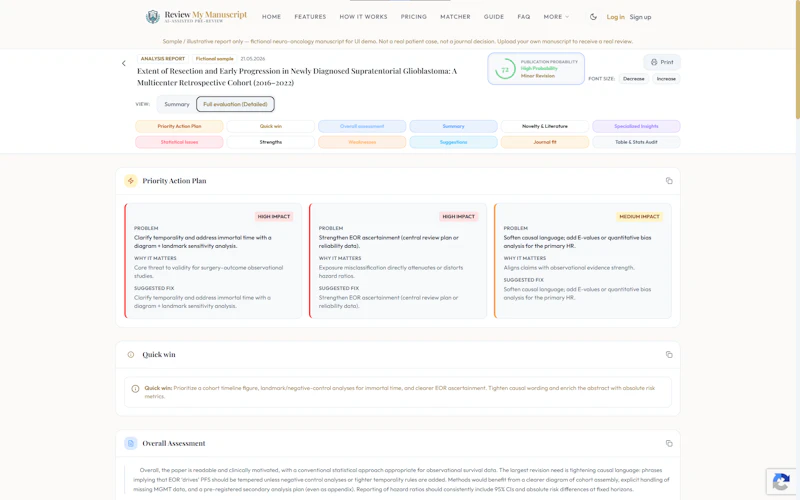The height and width of the screenshot is (500, 800).
Task: Decrease the font size
Action: pyautogui.click(x=634, y=79)
